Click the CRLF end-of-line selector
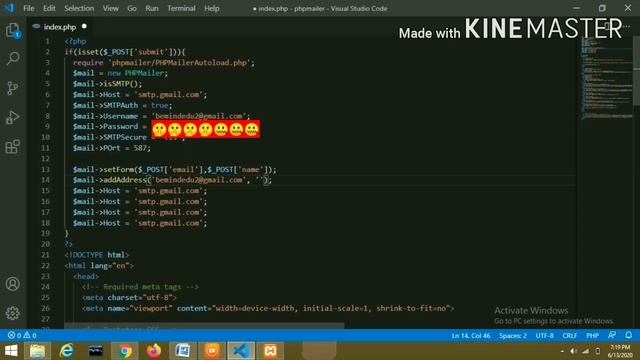640x360 pixels. point(570,336)
